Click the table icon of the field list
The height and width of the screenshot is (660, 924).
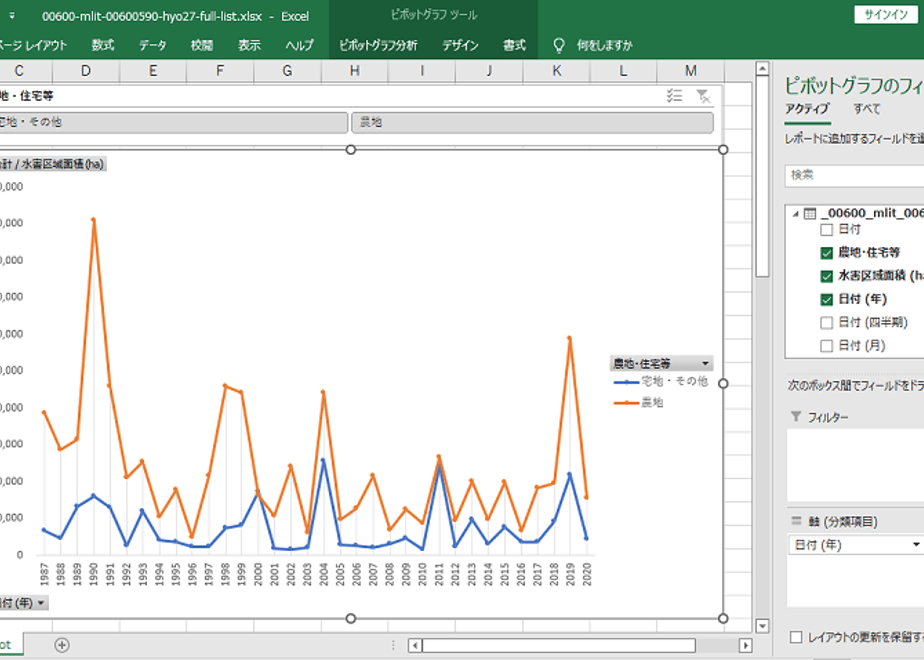tap(810, 213)
